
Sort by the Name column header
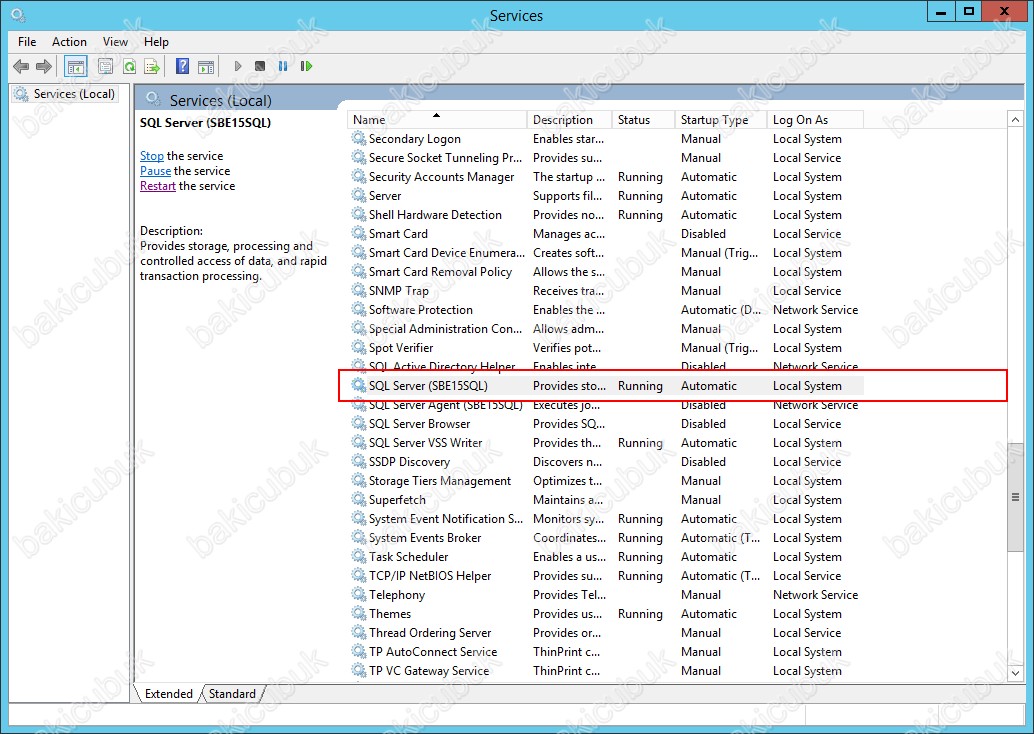pos(437,119)
